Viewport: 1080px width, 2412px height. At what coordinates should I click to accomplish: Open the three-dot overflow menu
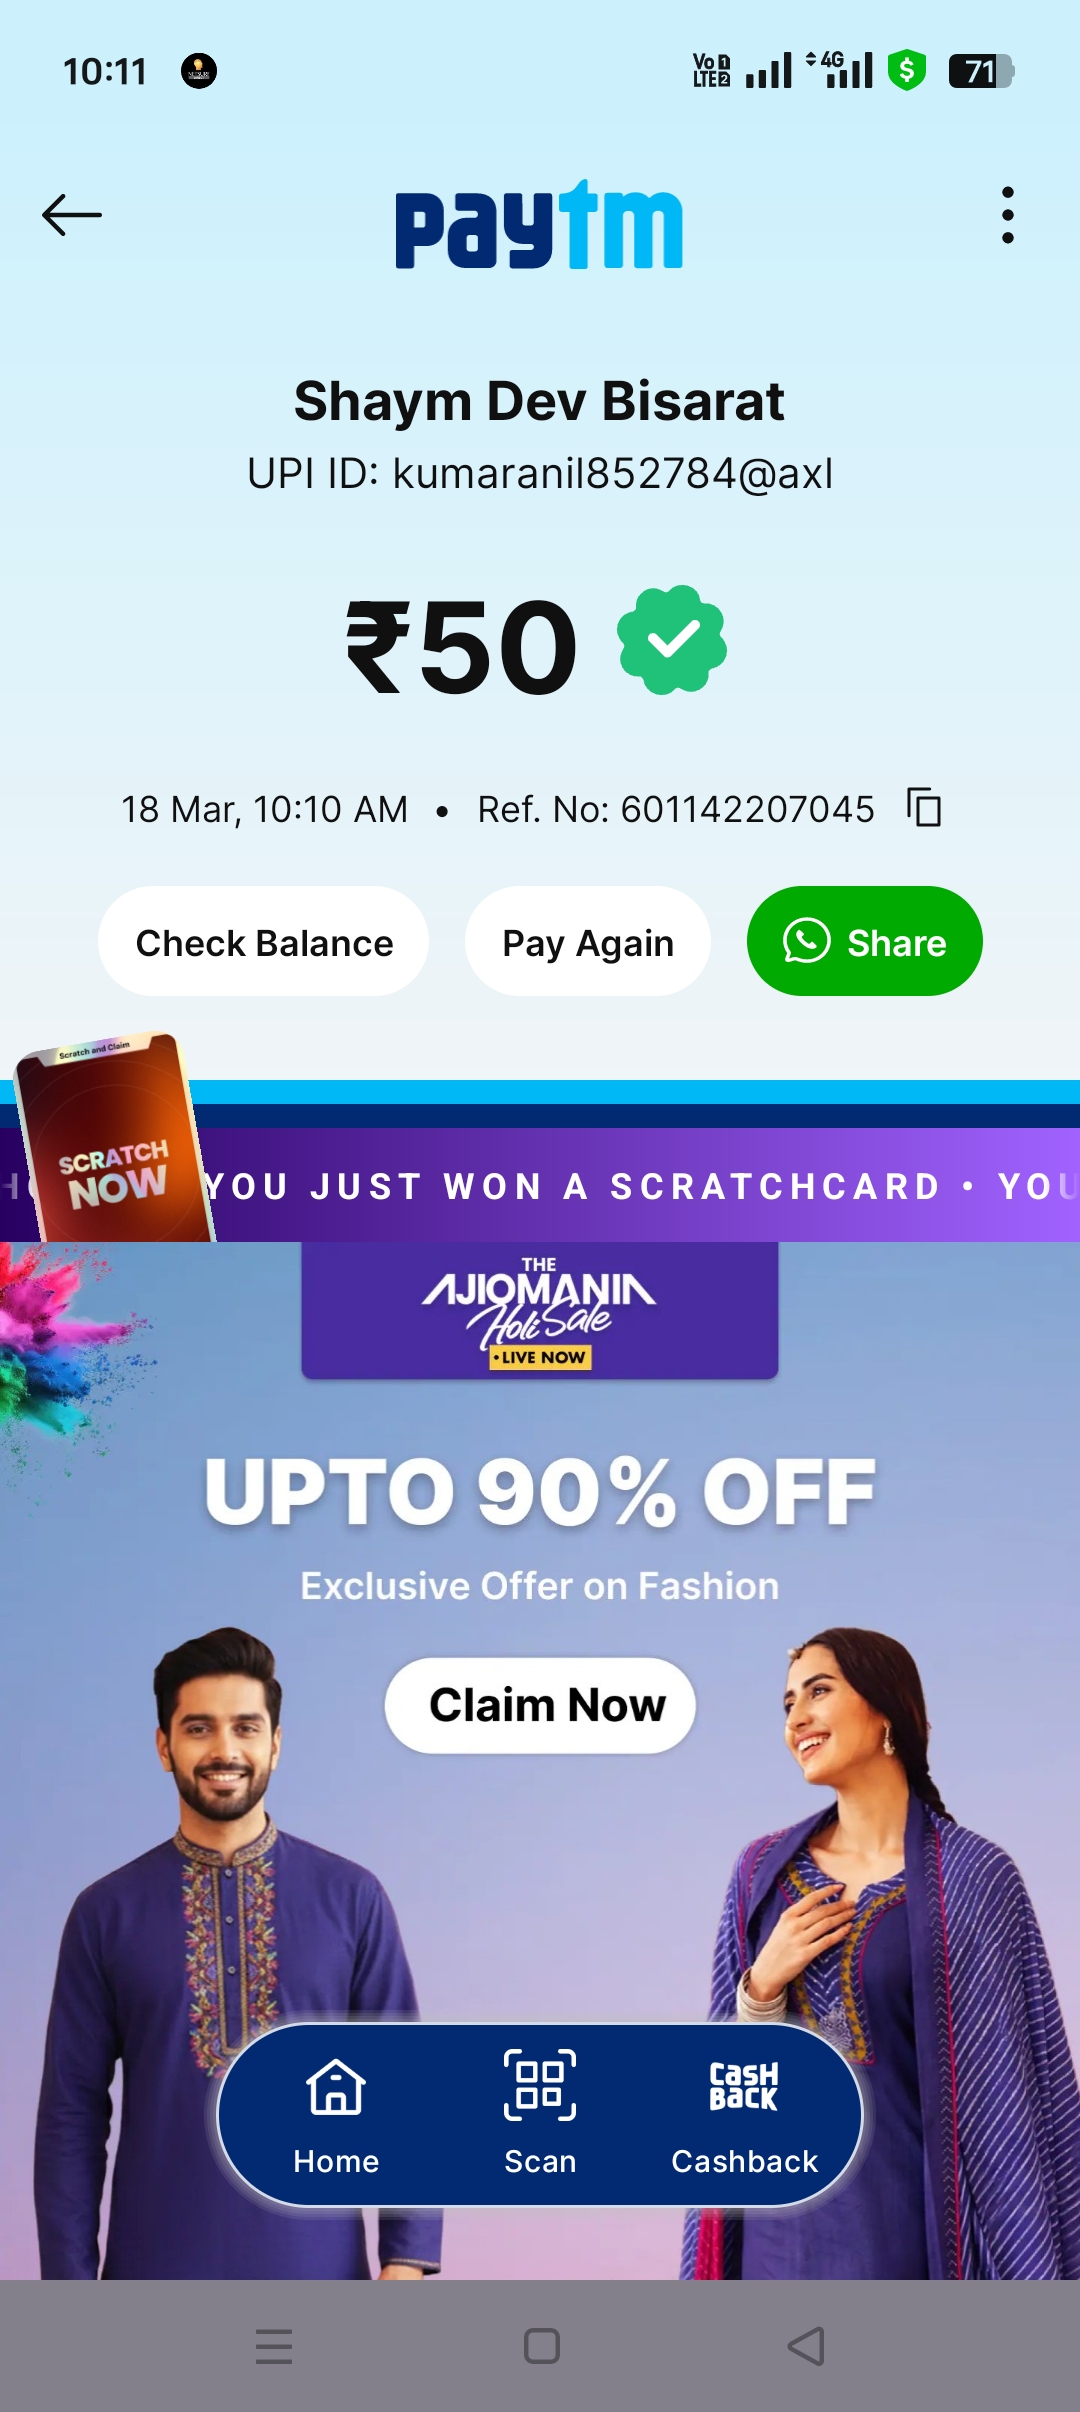(x=1007, y=215)
